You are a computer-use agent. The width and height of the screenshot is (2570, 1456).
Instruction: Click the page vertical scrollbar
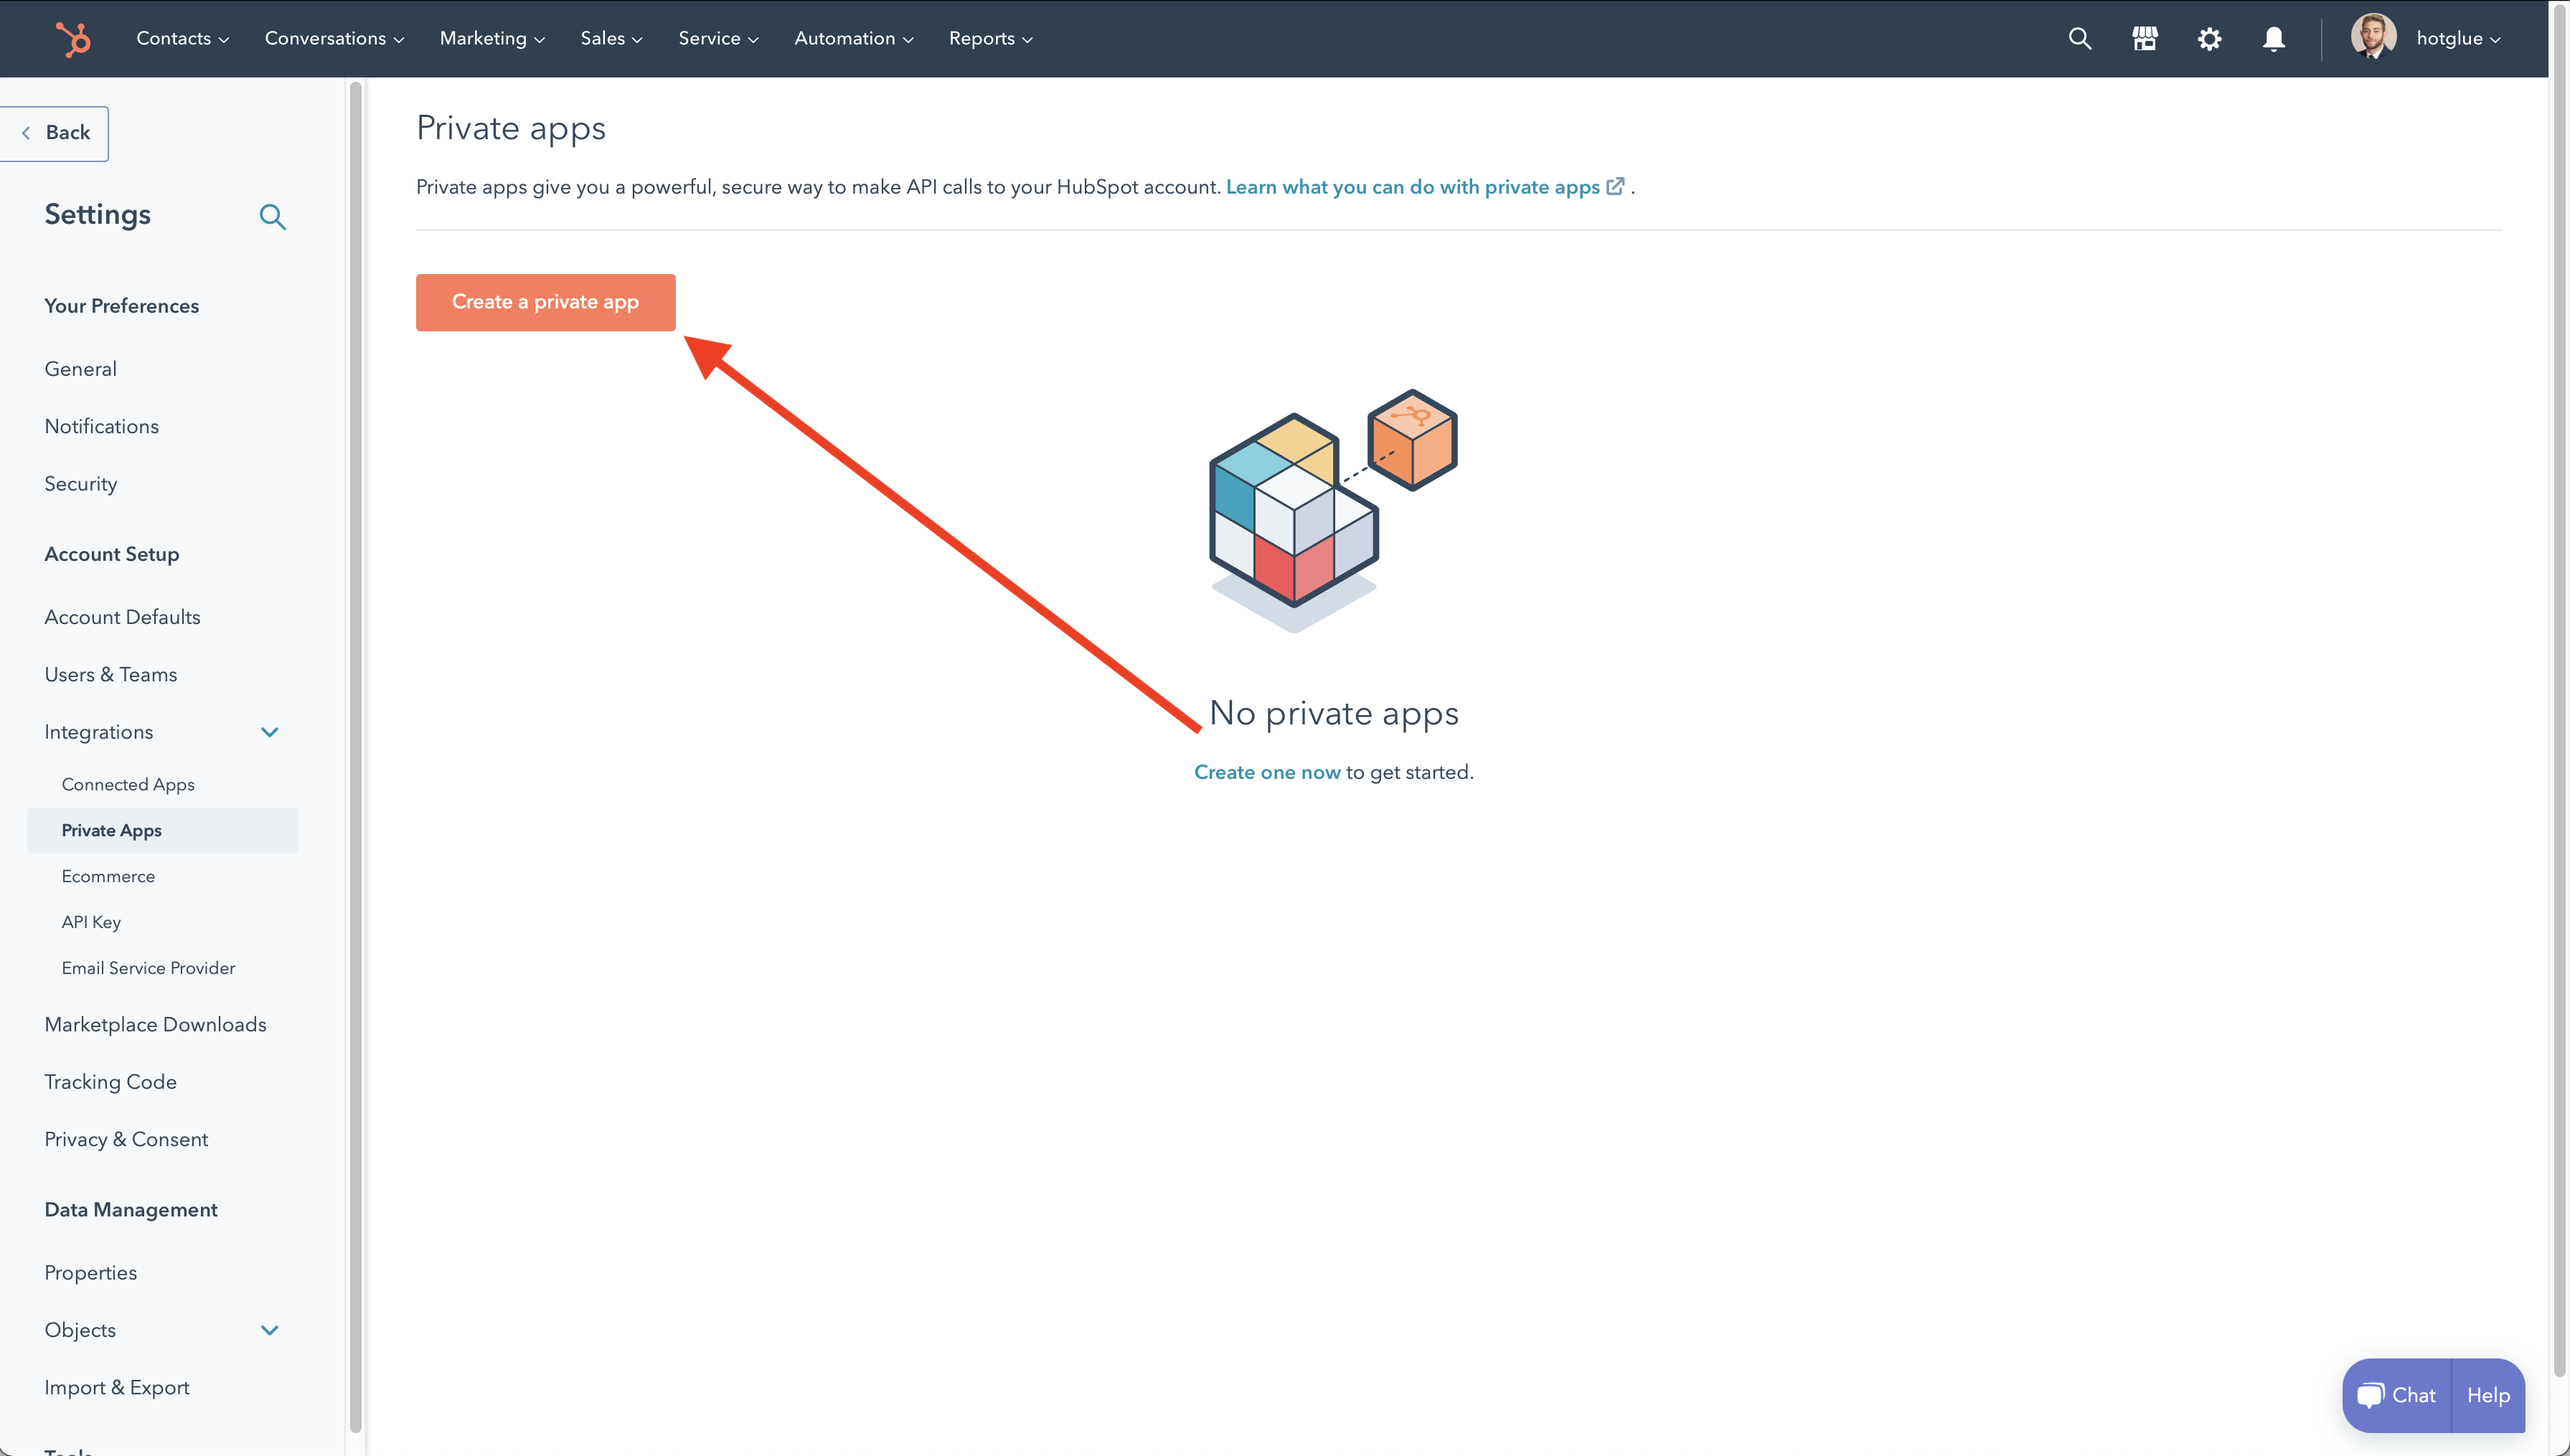click(2559, 690)
